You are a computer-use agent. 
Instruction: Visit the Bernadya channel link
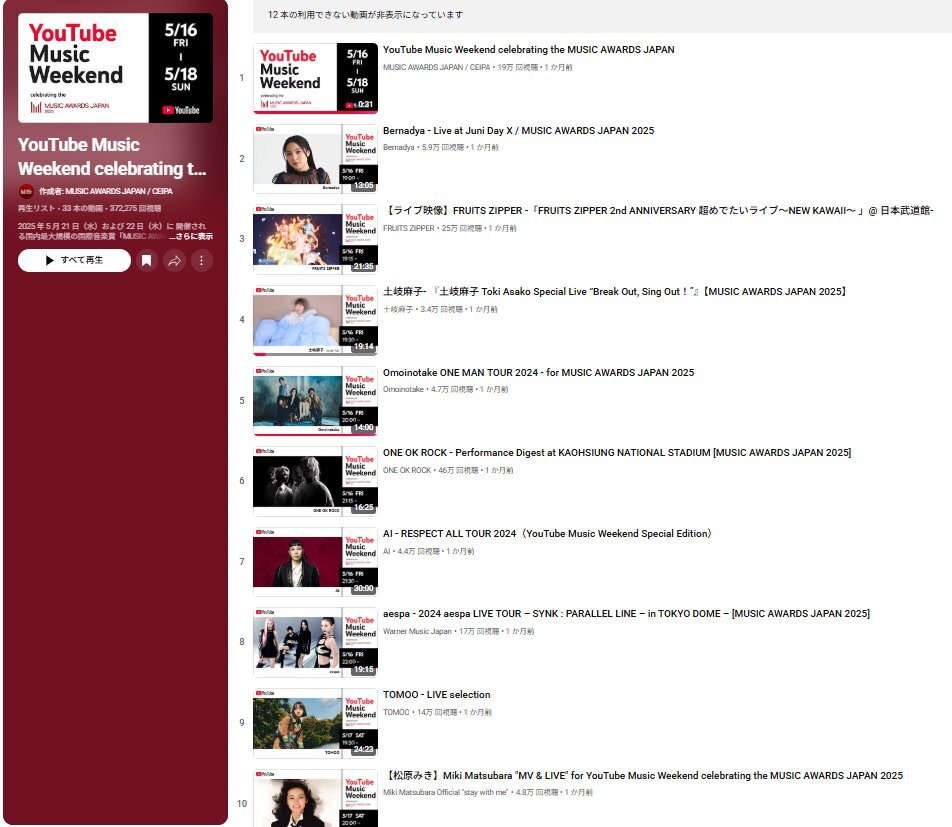tap(398, 148)
